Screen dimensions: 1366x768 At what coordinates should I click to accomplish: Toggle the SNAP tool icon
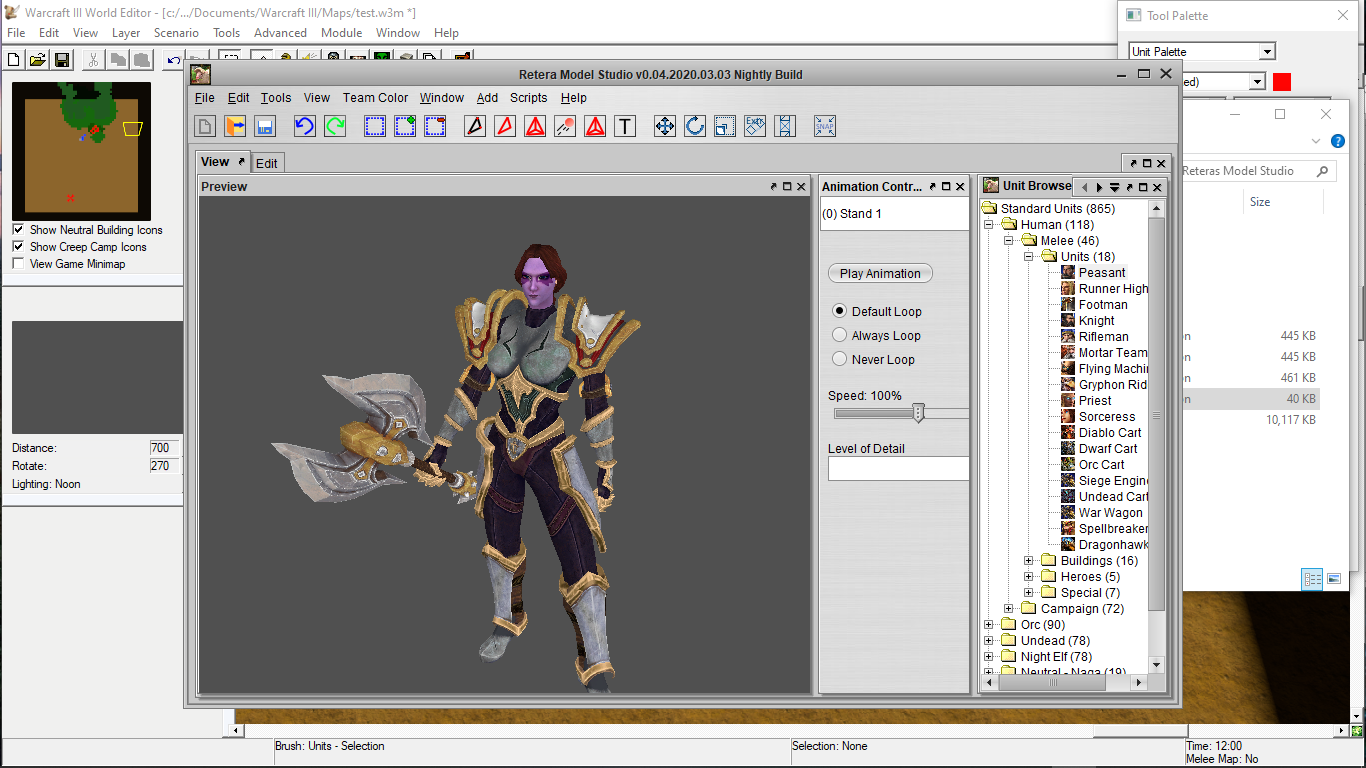pyautogui.click(x=825, y=126)
